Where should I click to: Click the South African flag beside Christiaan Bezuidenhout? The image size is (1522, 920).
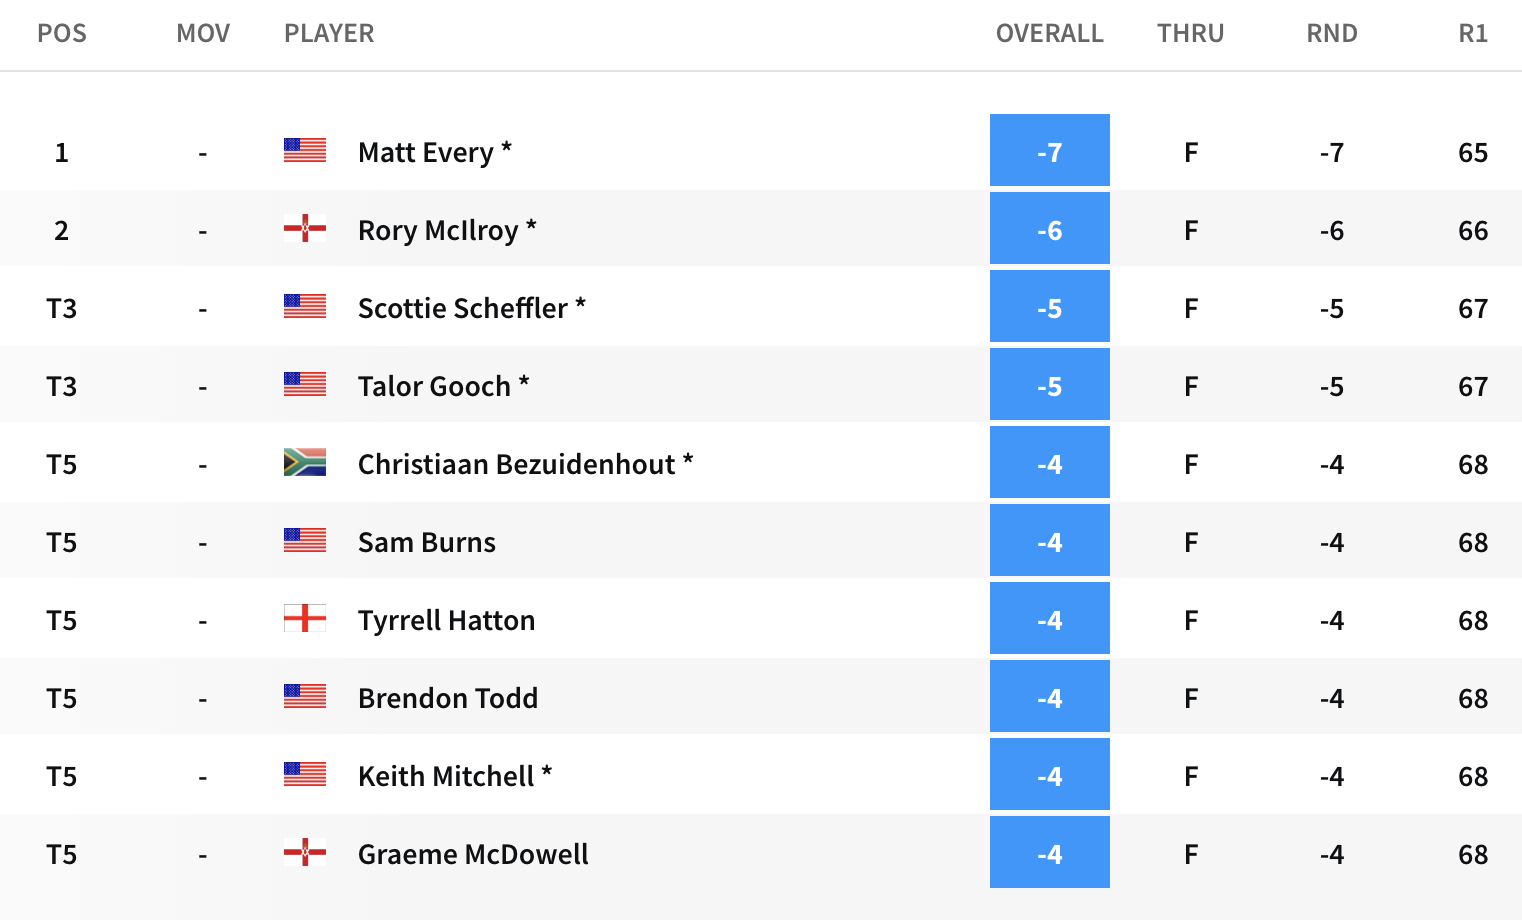pos(305,462)
